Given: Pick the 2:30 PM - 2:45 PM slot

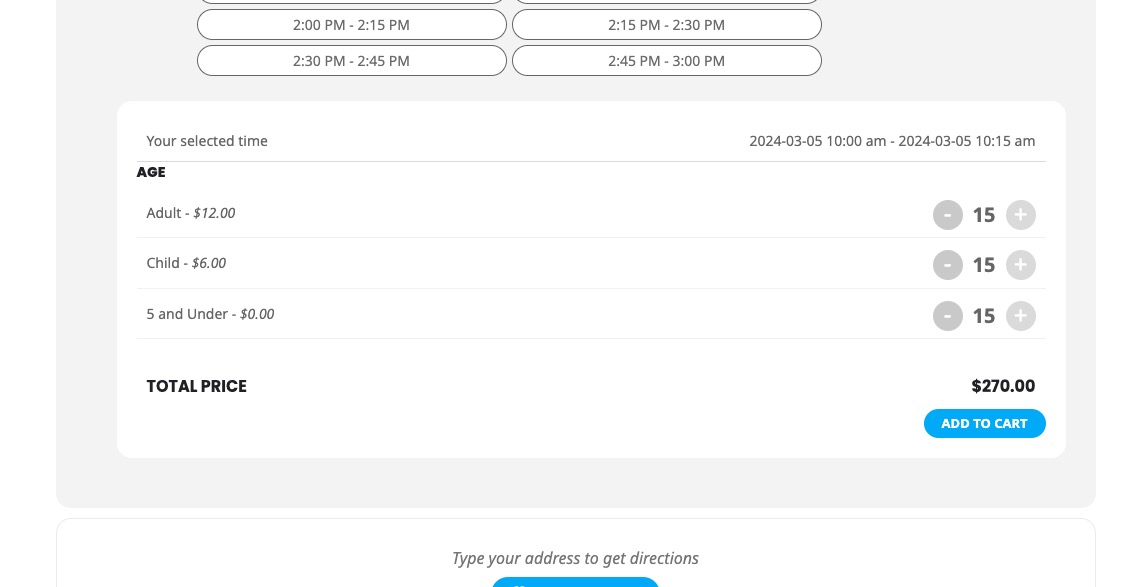Looking at the screenshot, I should coord(351,61).
